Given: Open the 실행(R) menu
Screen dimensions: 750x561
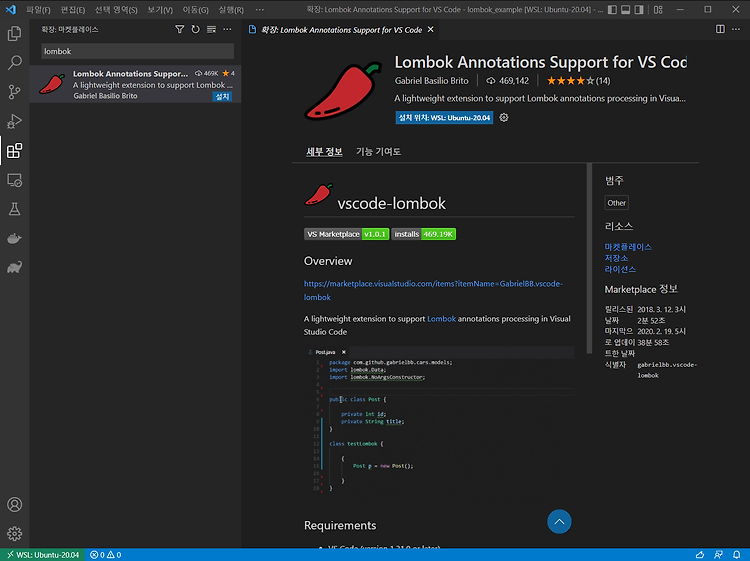Looking at the screenshot, I should 231,10.
